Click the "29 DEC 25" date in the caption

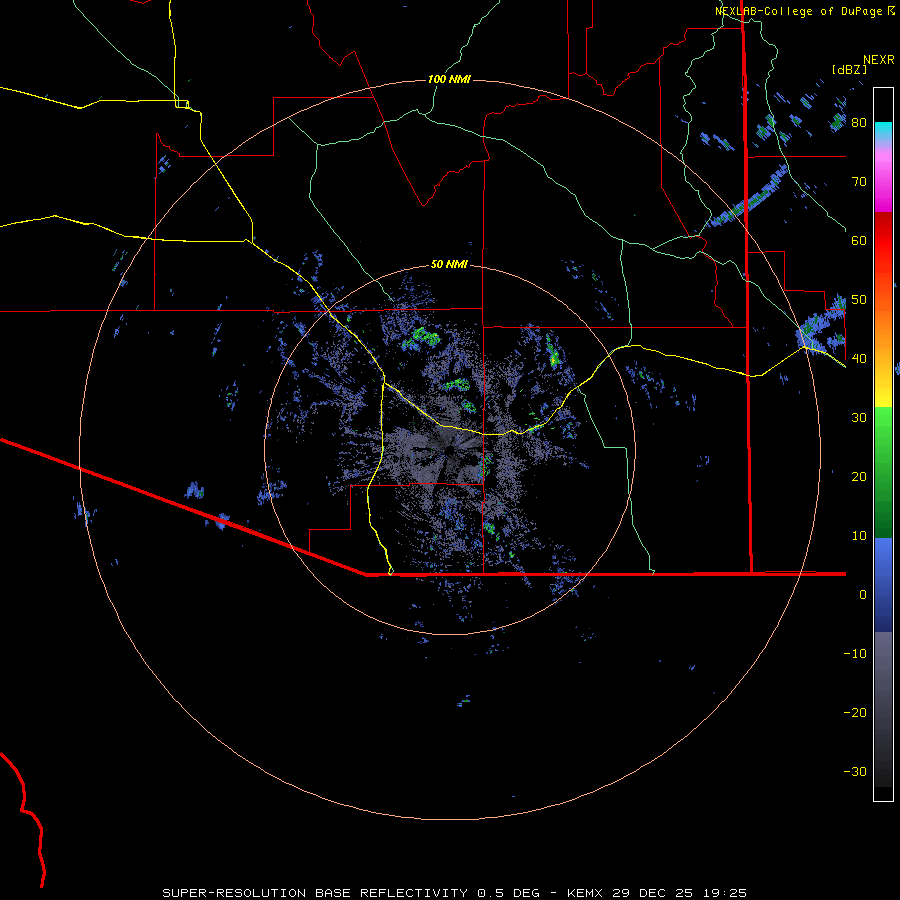(x=656, y=893)
